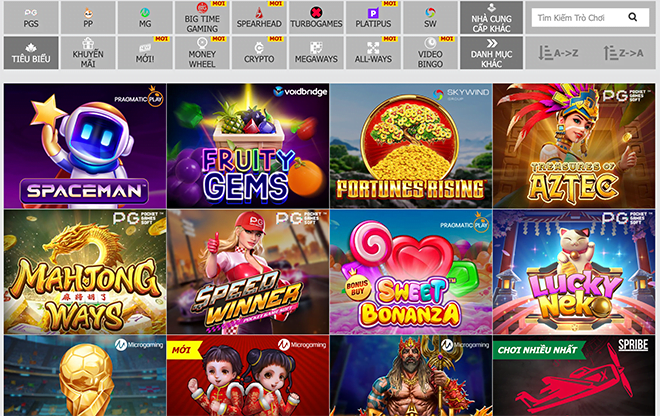Select the PGS provider filter
This screenshot has width=660, height=416.
pyautogui.click(x=31, y=18)
